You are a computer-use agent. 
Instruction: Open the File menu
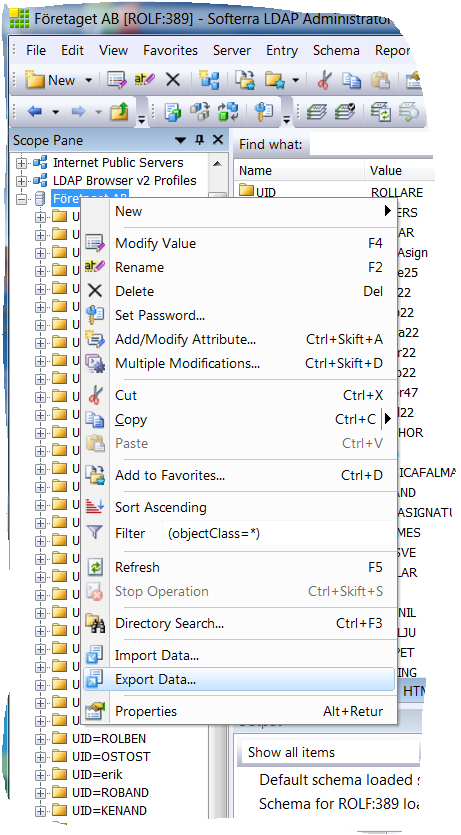(x=36, y=51)
